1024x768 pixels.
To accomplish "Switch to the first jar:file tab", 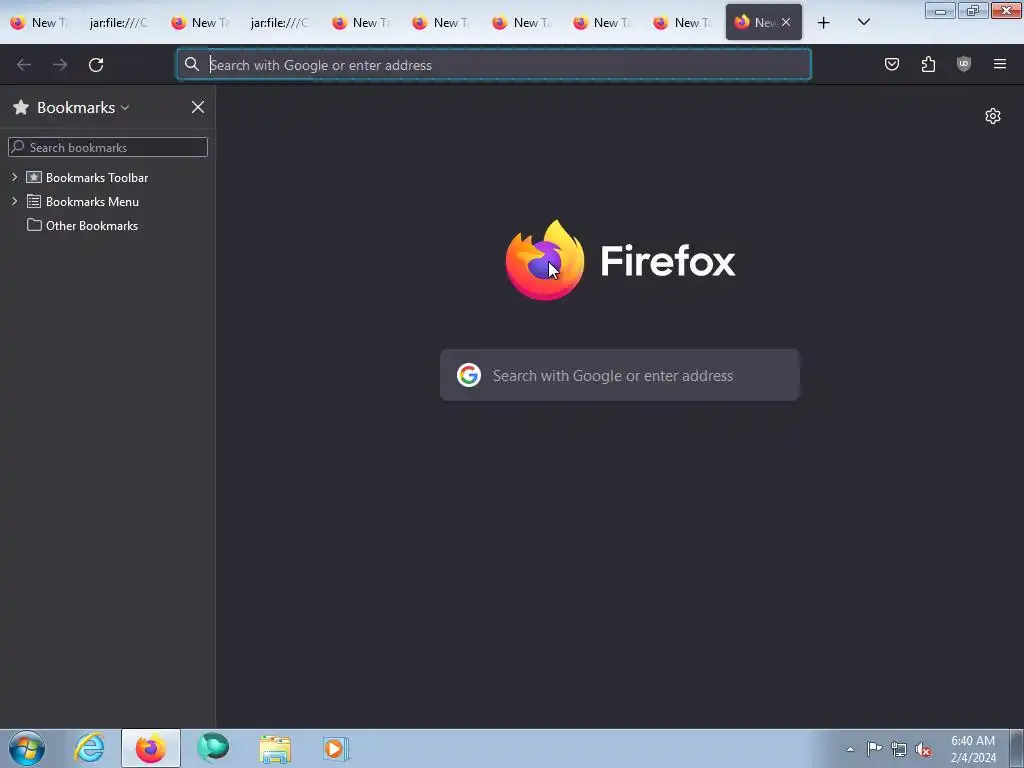I will click(118, 22).
